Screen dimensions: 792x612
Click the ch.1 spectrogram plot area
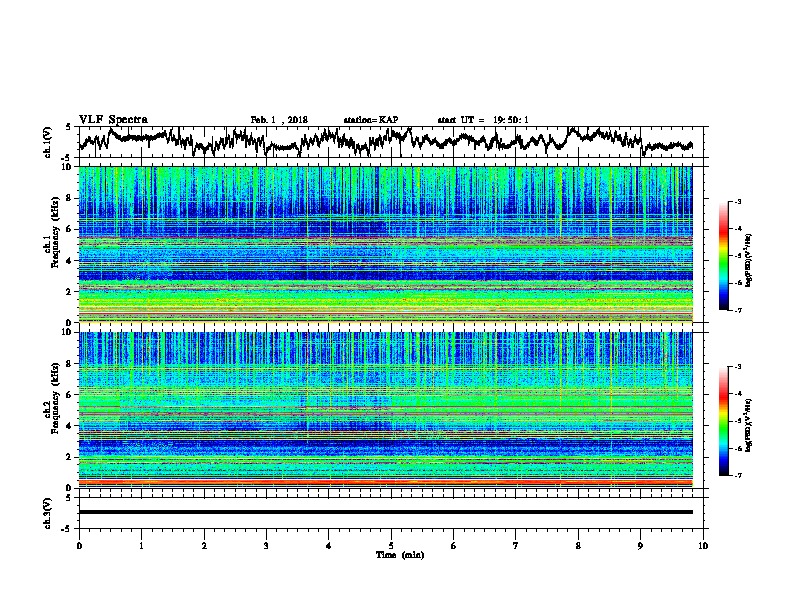(x=386, y=244)
